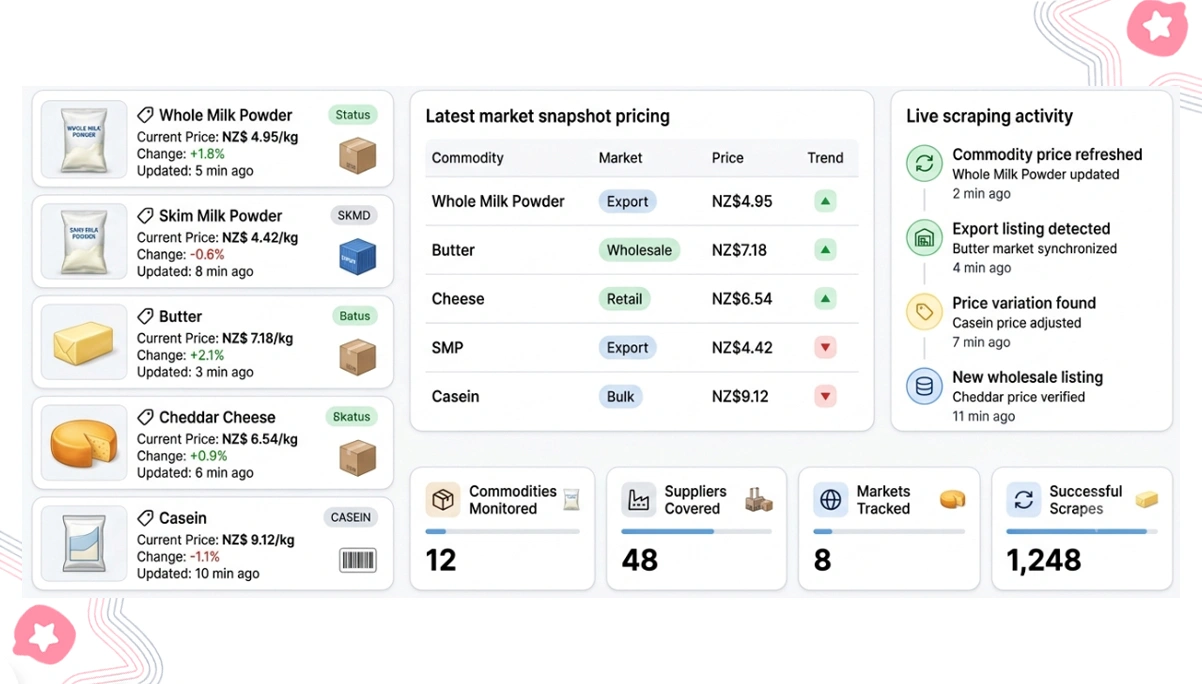Sort by the Commodity column header

pos(467,158)
